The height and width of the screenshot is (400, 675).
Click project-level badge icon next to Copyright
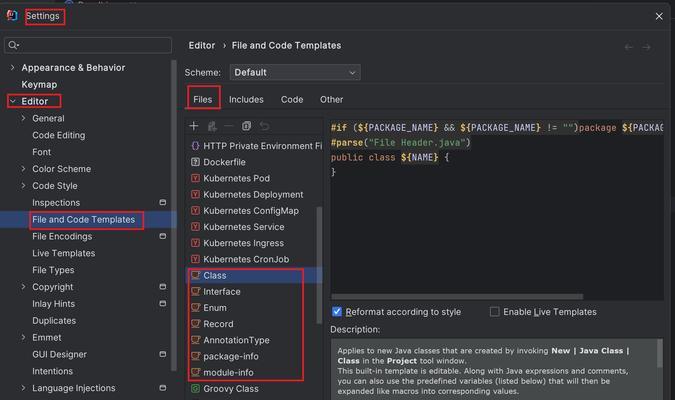point(163,287)
